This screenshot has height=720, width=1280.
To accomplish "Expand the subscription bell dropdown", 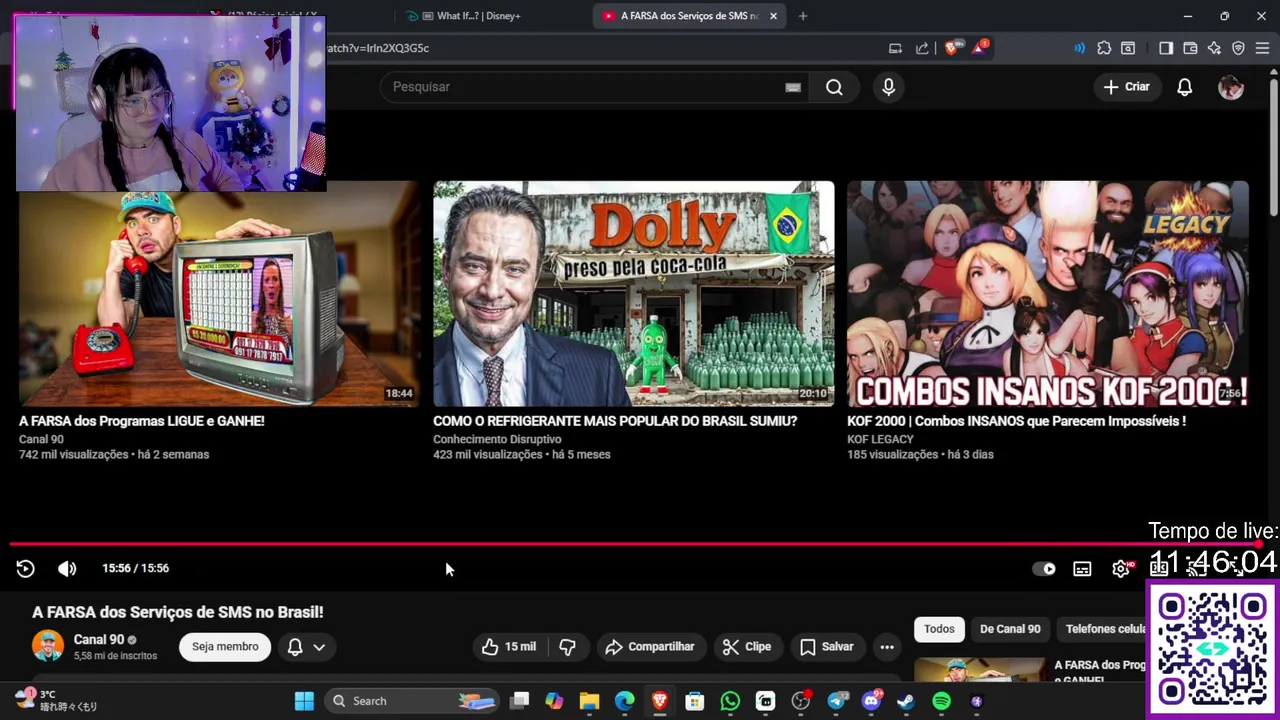I will [x=306, y=647].
